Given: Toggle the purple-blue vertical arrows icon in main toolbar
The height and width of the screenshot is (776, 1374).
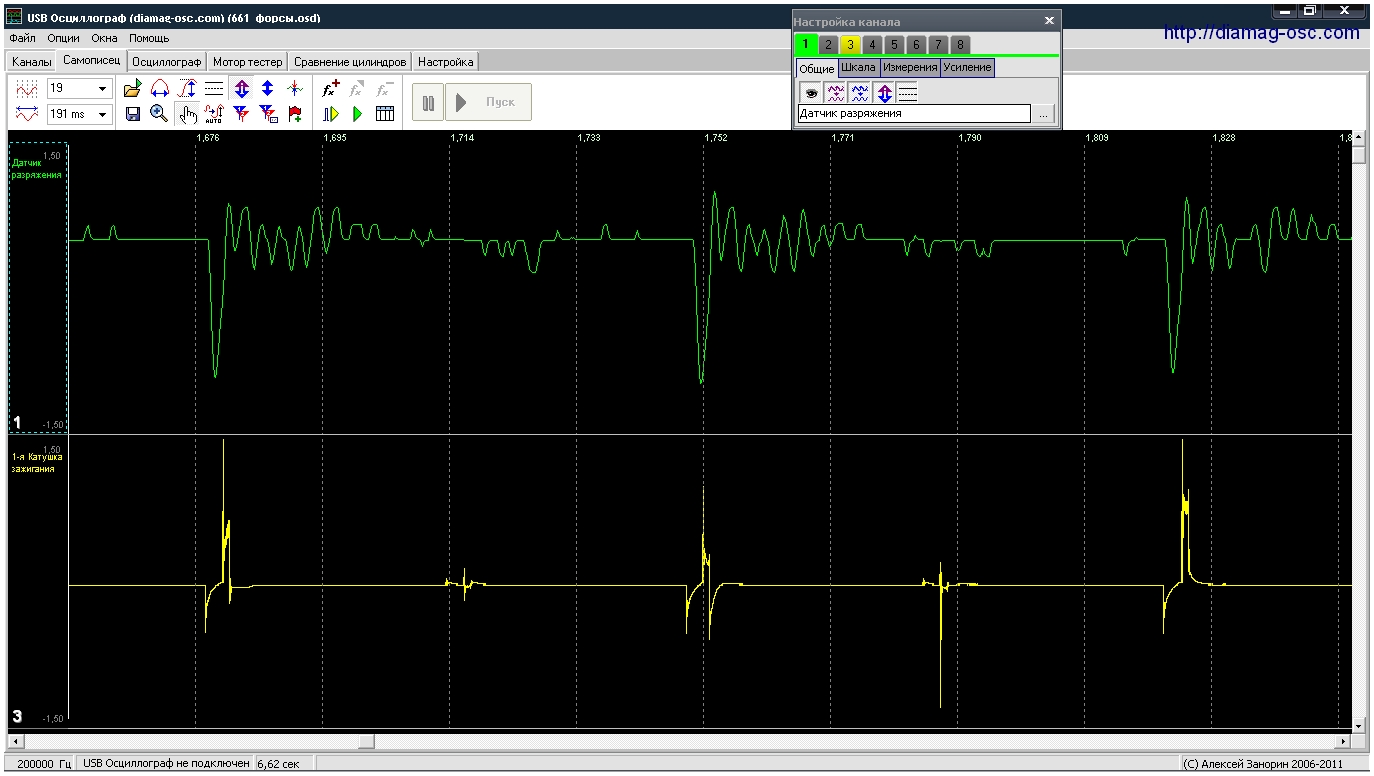Looking at the screenshot, I should [241, 89].
